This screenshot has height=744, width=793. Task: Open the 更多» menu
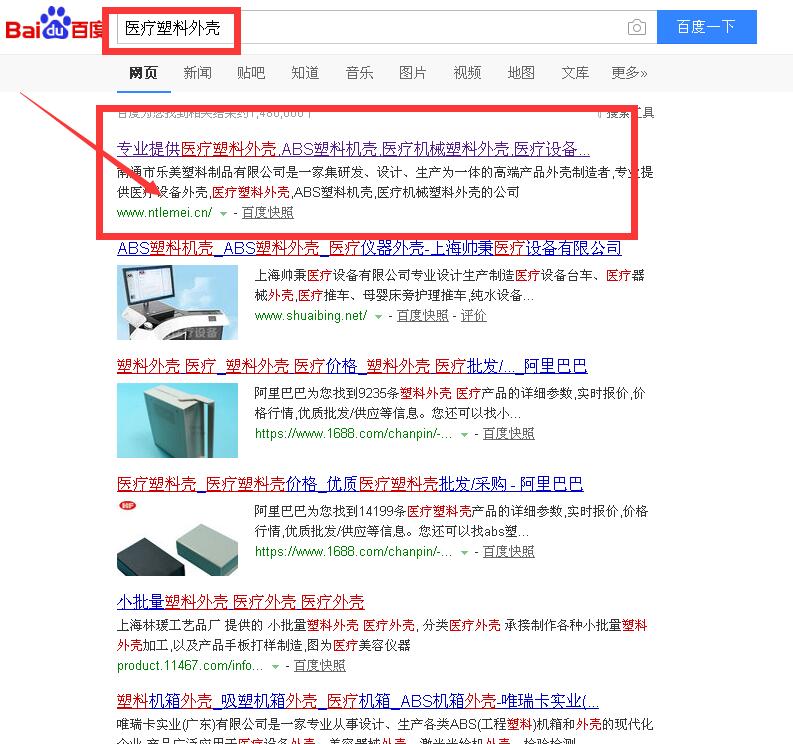(x=629, y=73)
